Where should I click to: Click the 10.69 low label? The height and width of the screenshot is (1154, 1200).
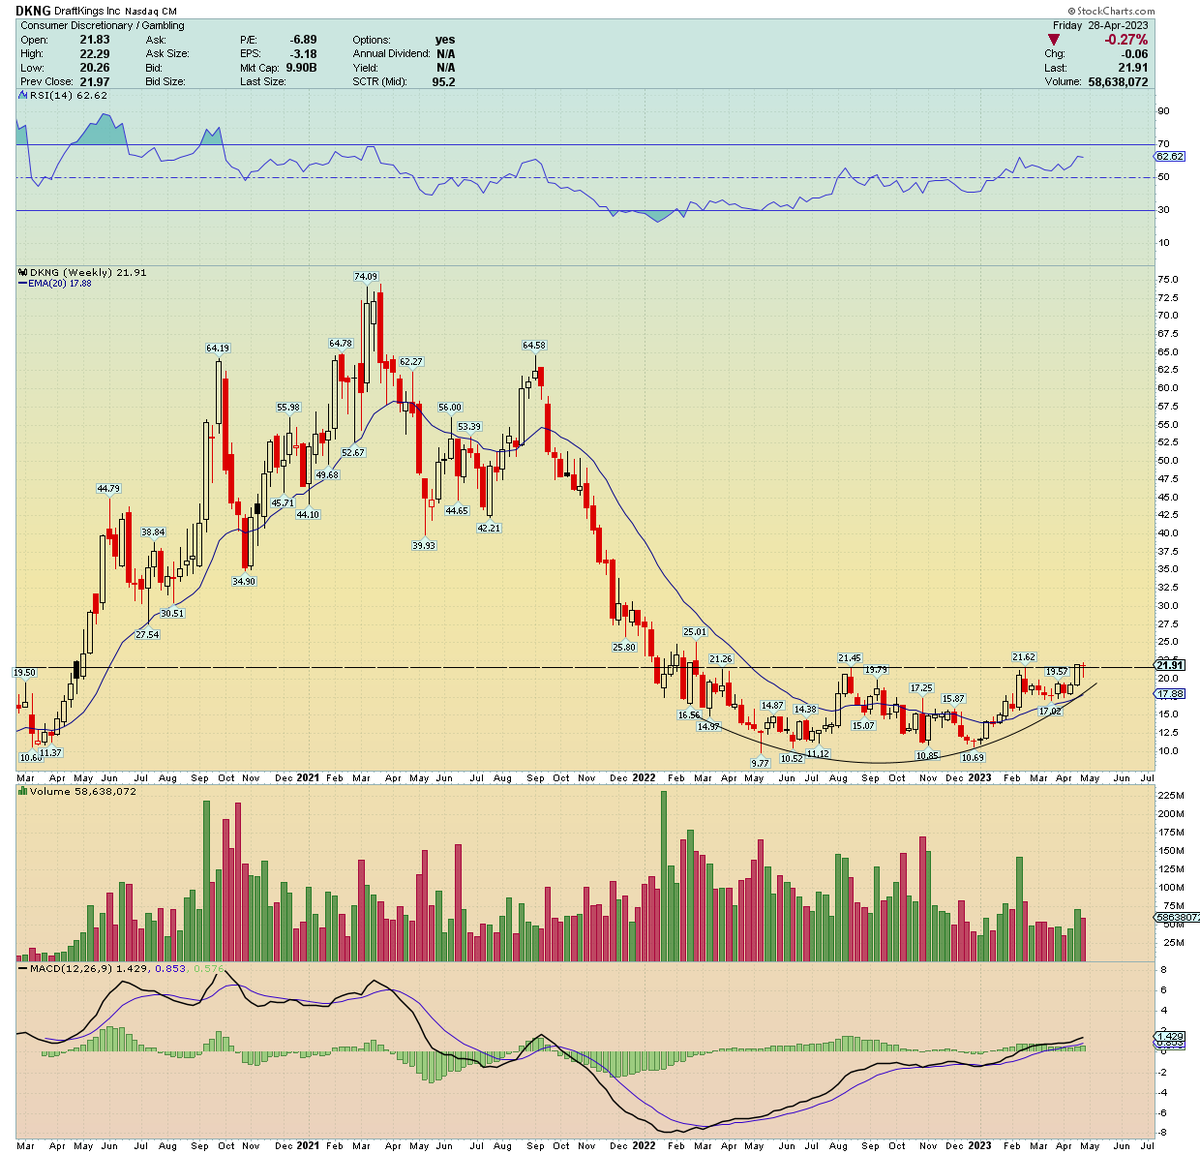click(x=972, y=758)
